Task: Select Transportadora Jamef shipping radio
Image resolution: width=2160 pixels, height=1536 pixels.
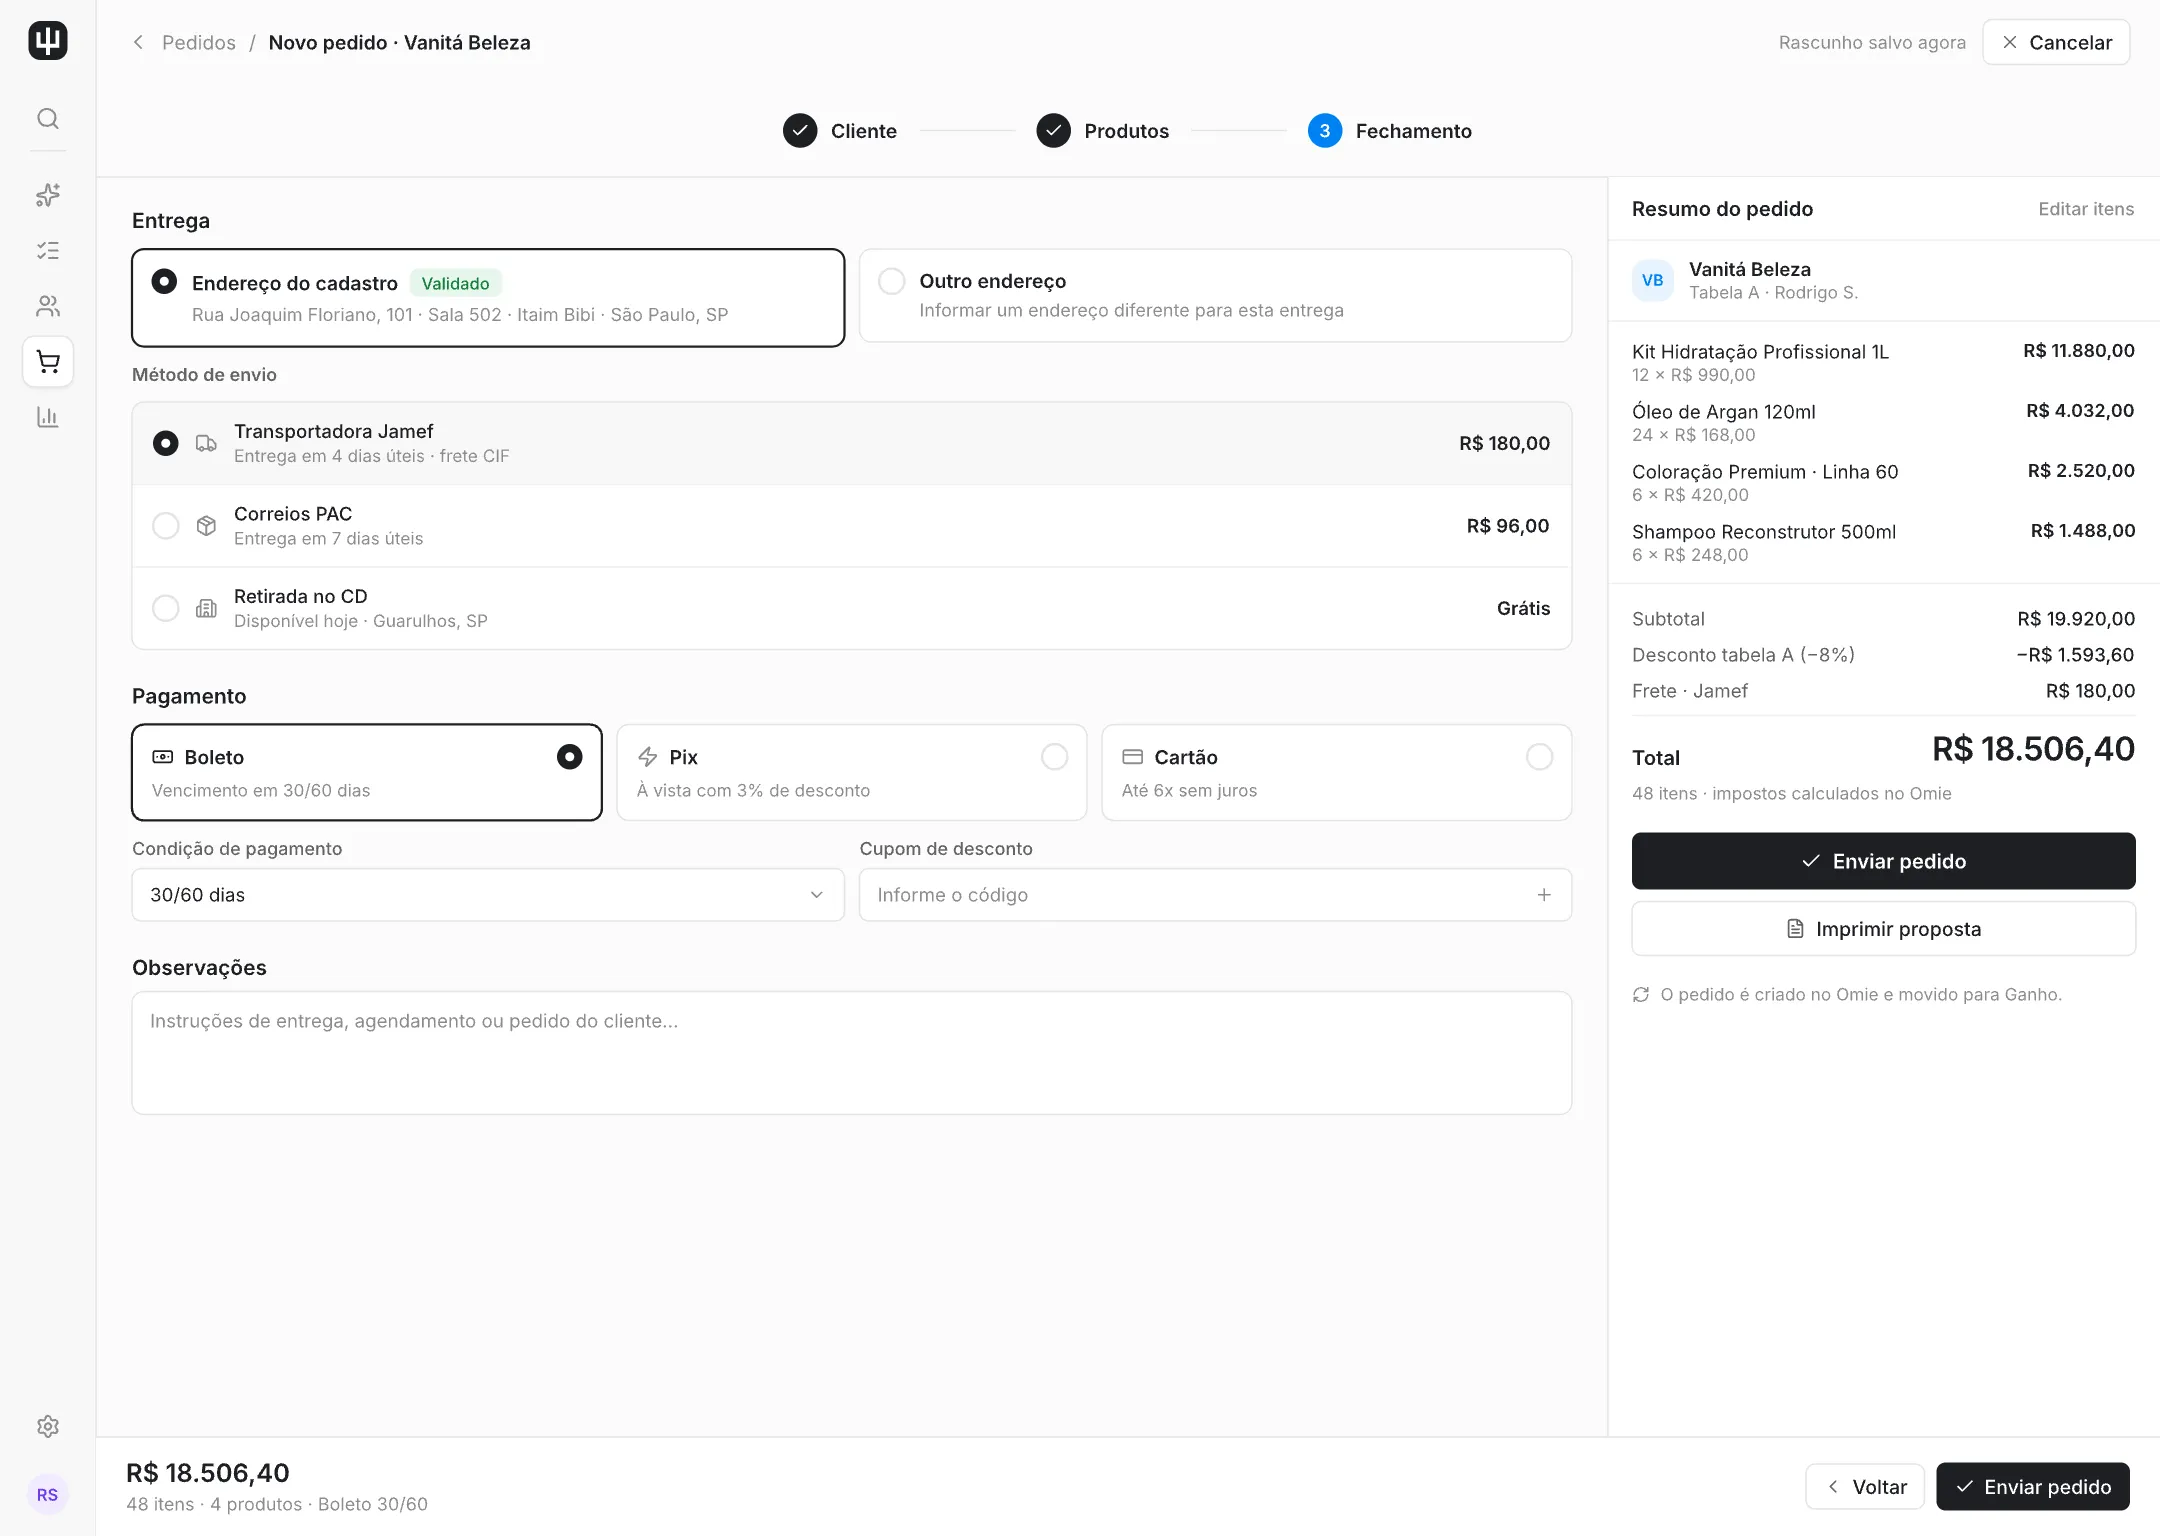Action: 165,443
